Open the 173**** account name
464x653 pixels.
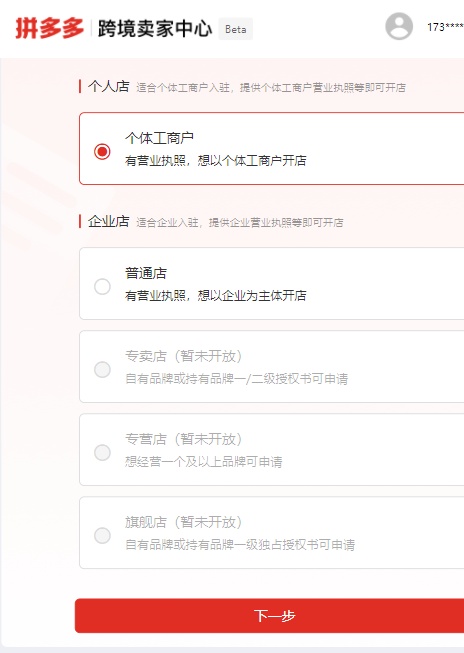point(445,27)
